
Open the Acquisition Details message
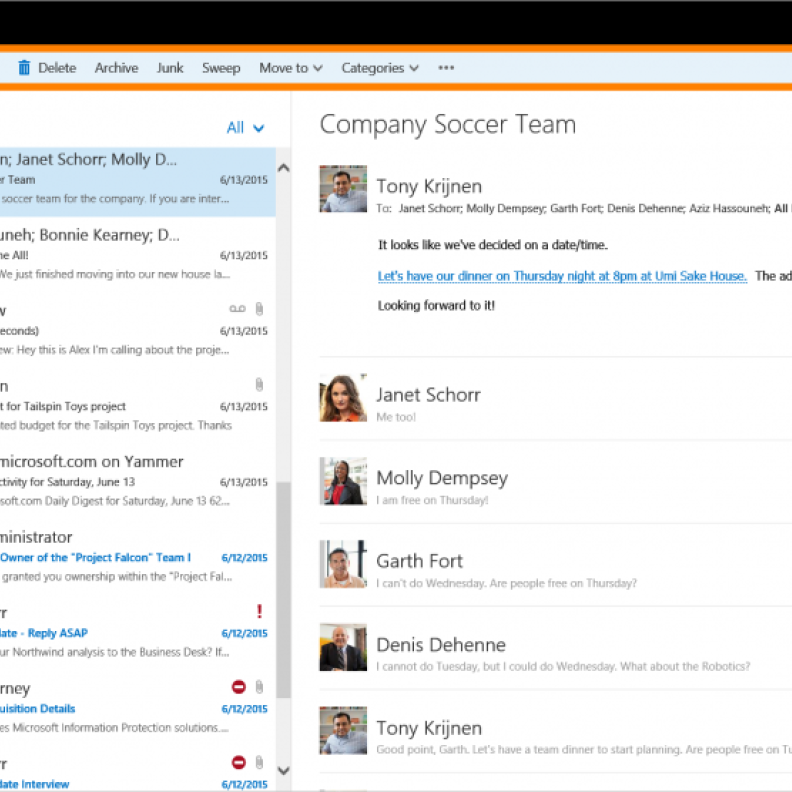point(137,708)
